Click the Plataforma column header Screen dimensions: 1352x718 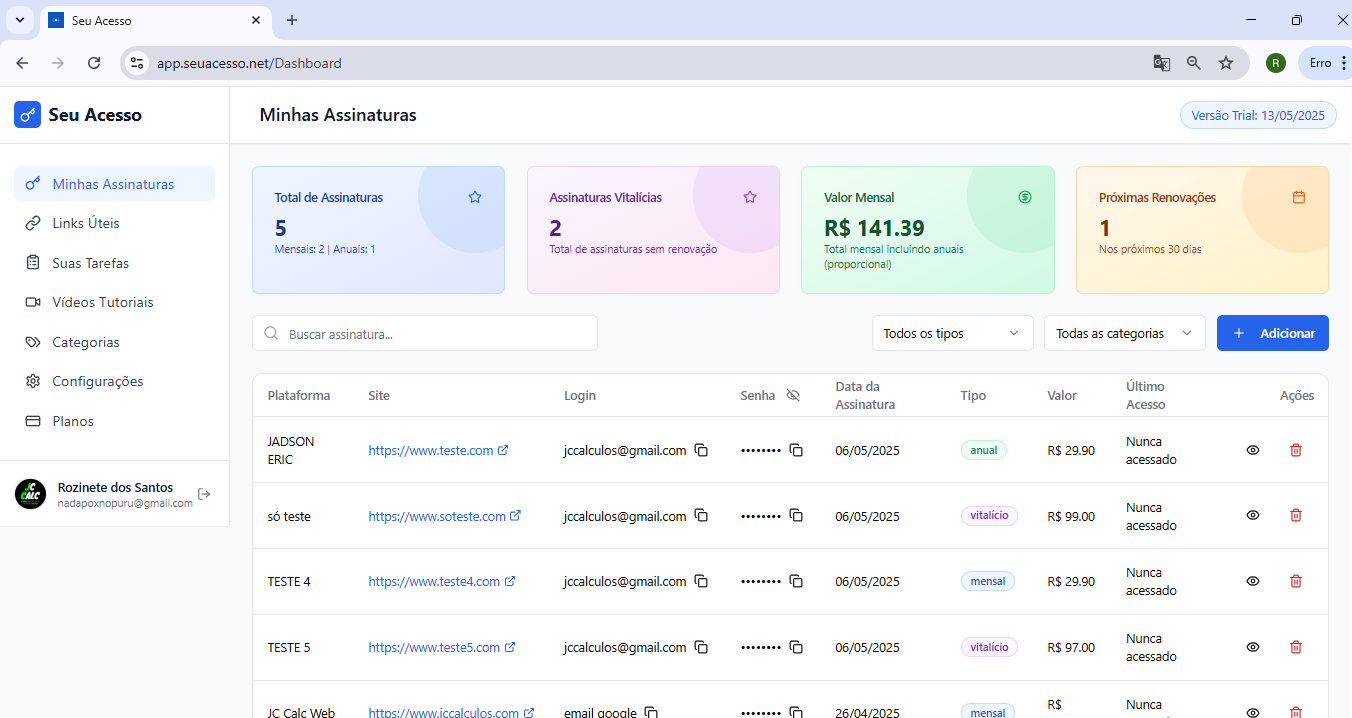click(x=299, y=395)
